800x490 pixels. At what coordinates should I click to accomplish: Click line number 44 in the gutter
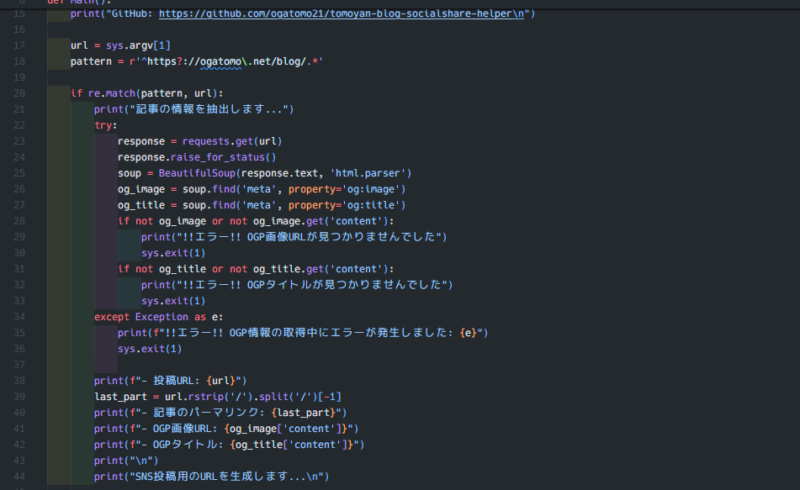point(20,476)
